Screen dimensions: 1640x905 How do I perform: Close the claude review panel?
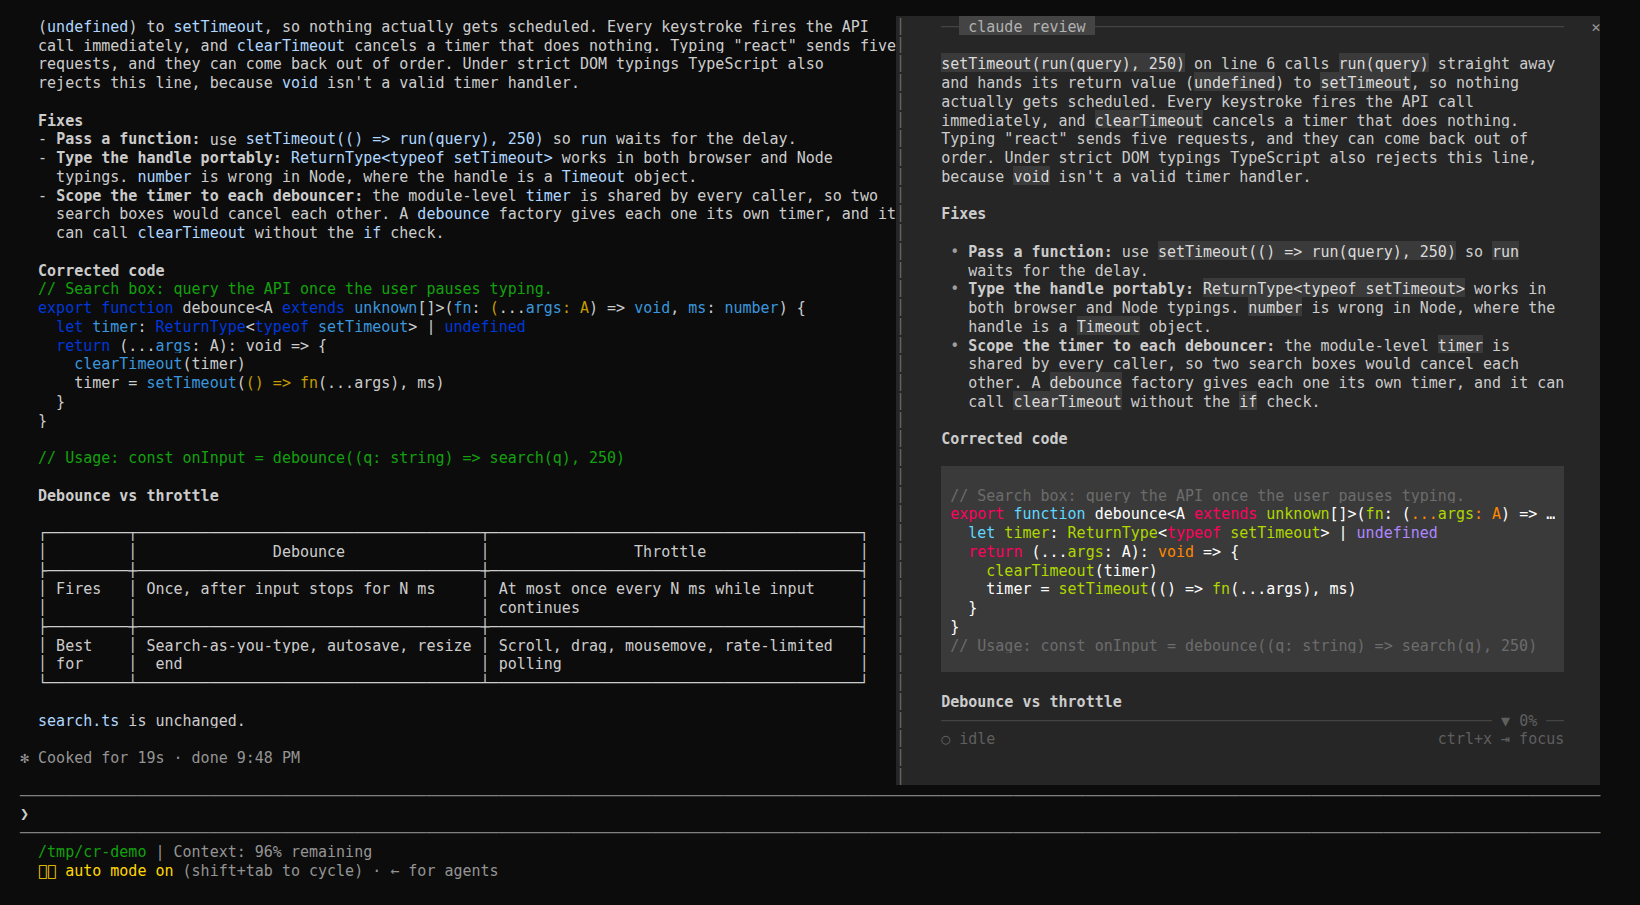coord(1595,27)
